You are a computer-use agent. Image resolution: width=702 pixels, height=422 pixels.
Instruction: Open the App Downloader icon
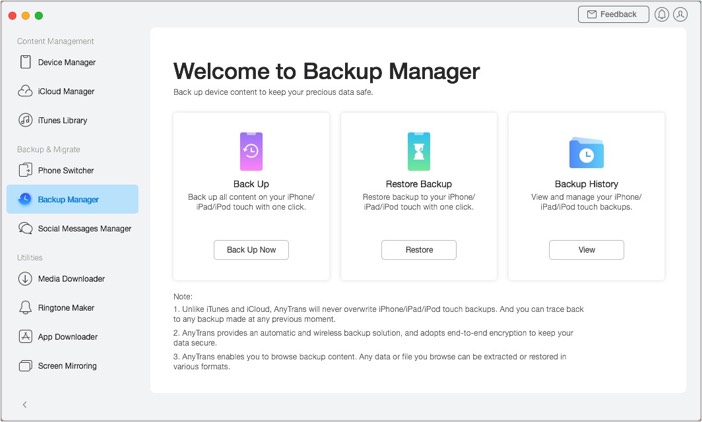tap(25, 337)
